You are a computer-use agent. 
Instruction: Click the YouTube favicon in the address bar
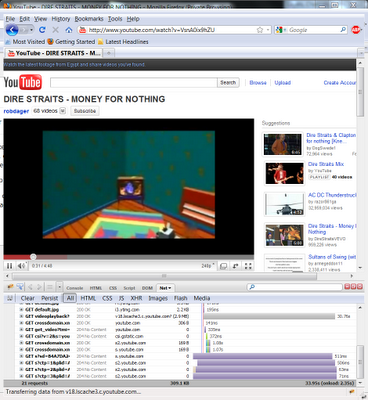[82, 30]
